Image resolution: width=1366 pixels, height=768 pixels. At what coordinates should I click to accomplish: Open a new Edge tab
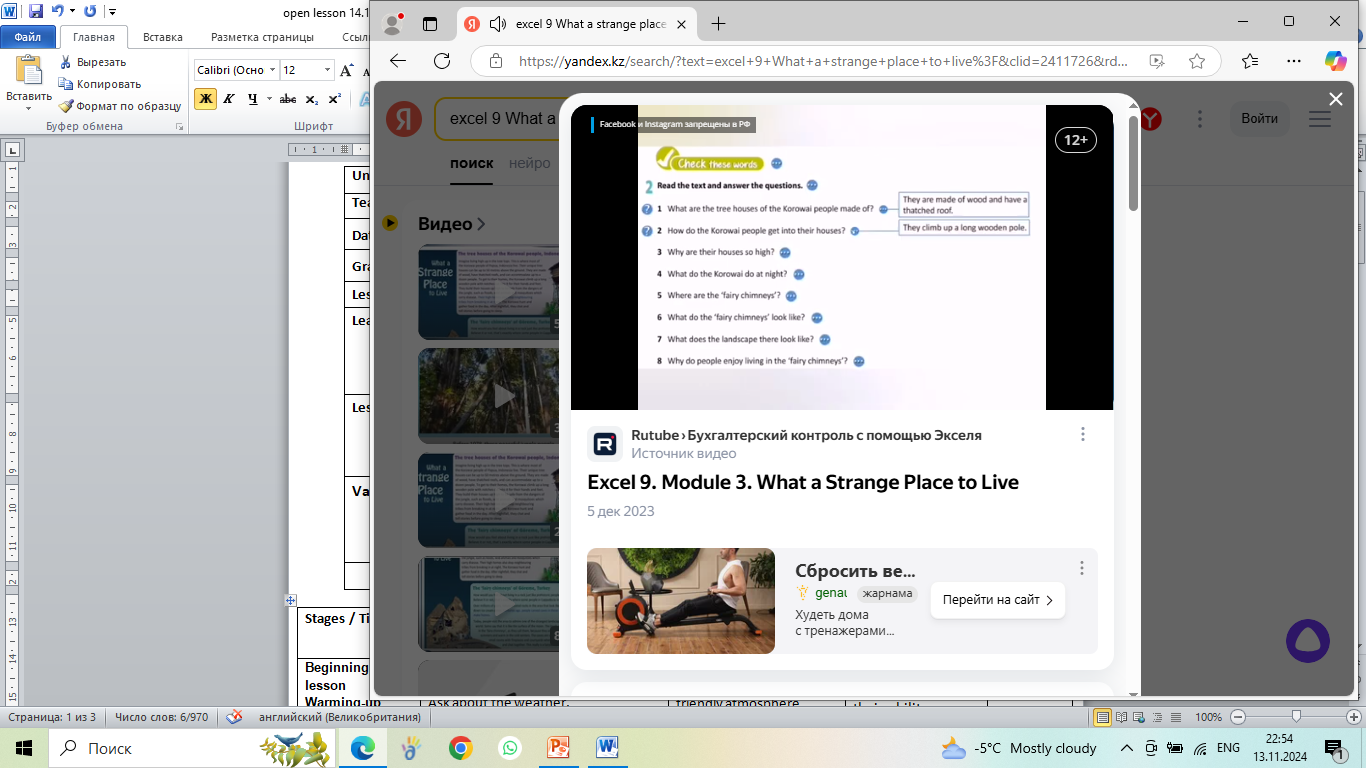[718, 23]
